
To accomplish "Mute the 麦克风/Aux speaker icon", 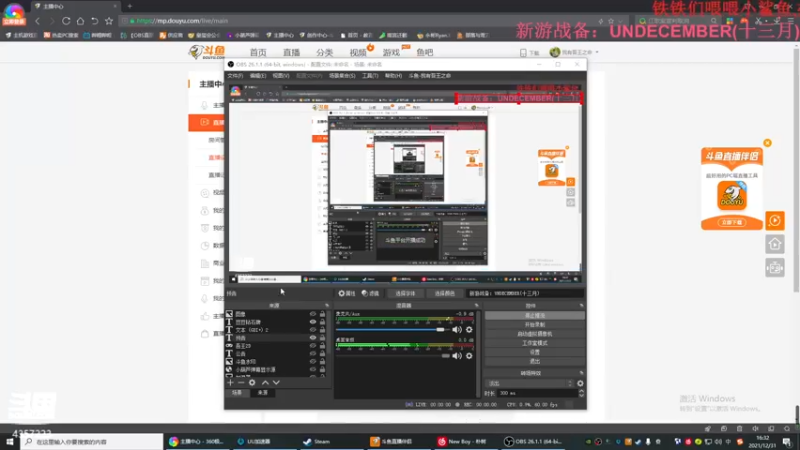I will point(457,330).
